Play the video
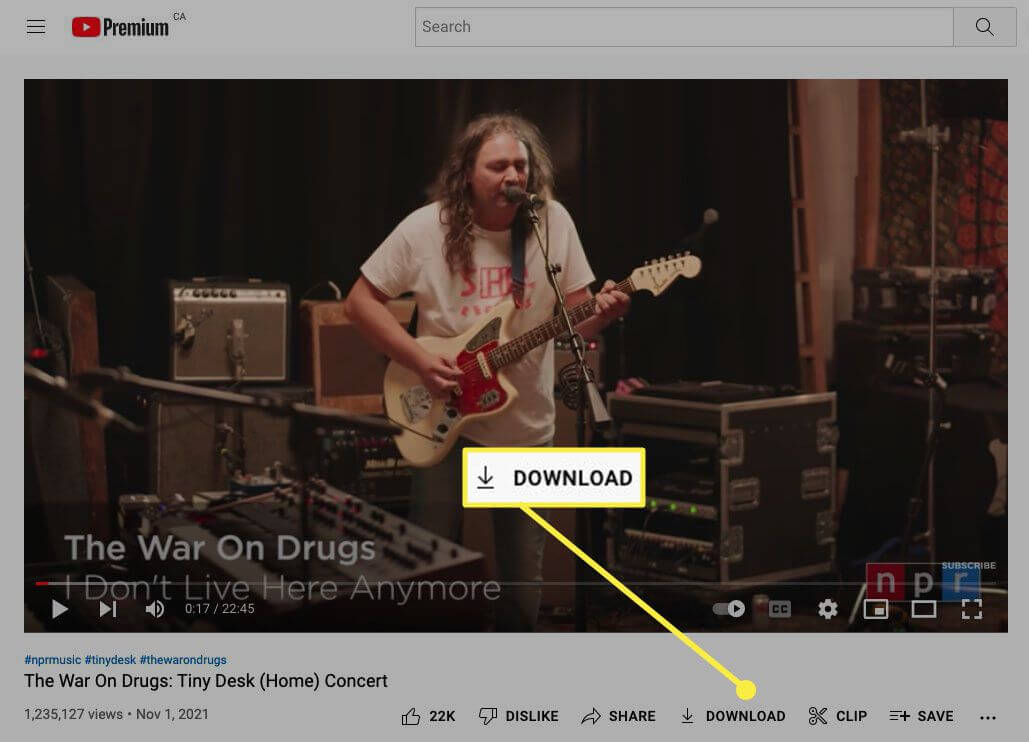The height and width of the screenshot is (742, 1029). coord(60,609)
